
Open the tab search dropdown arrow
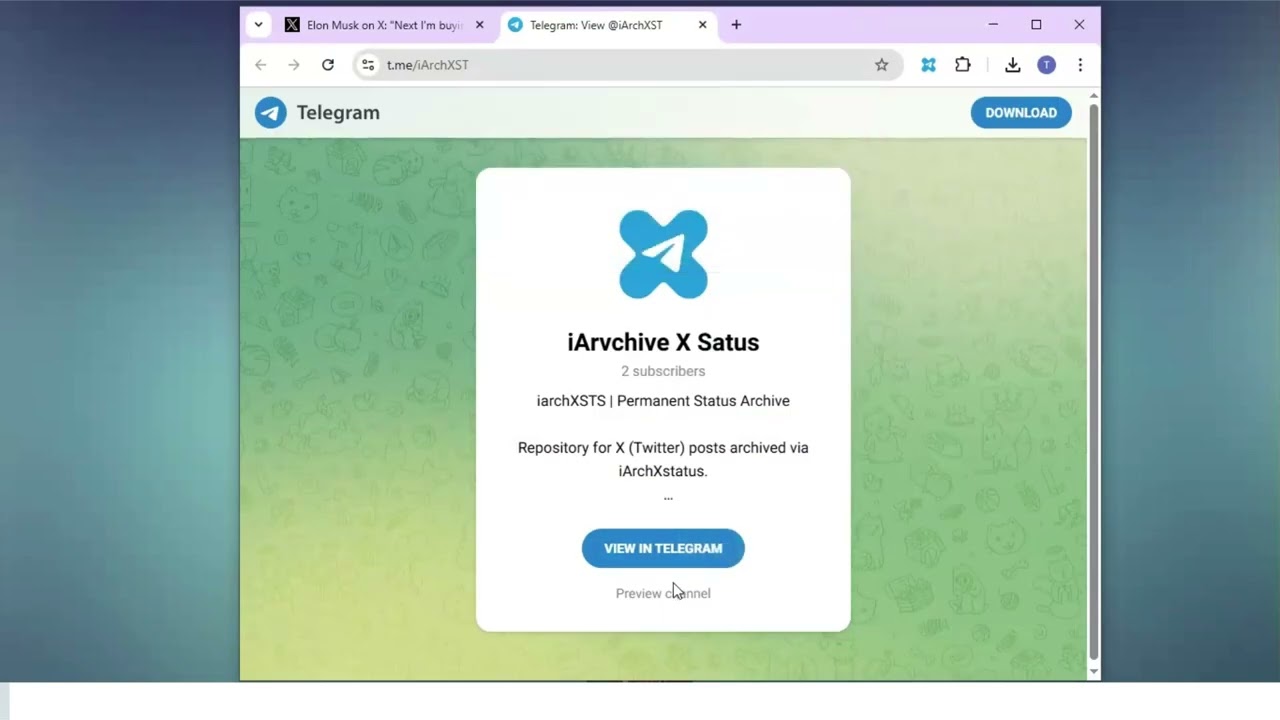point(258,25)
